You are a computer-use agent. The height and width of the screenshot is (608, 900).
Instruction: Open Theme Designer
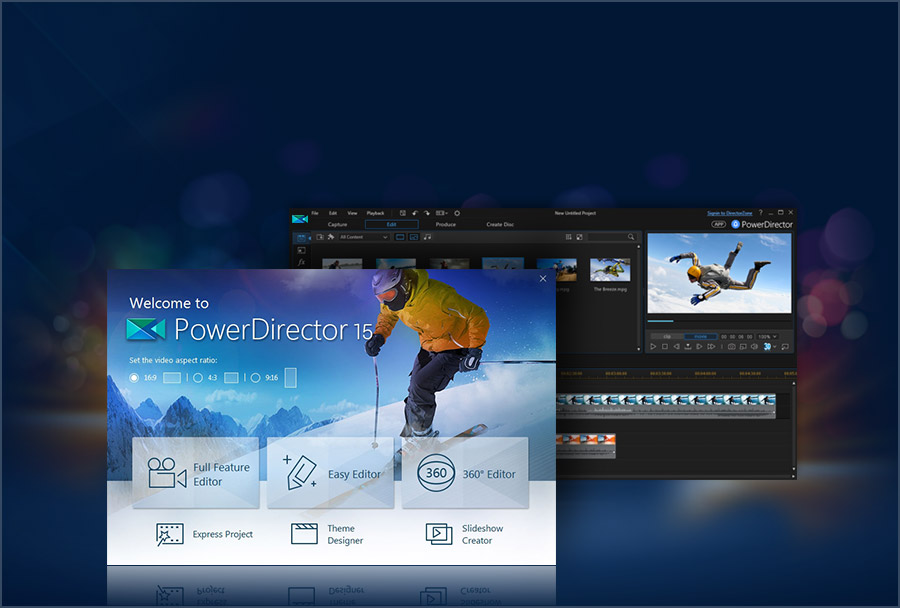[327, 534]
